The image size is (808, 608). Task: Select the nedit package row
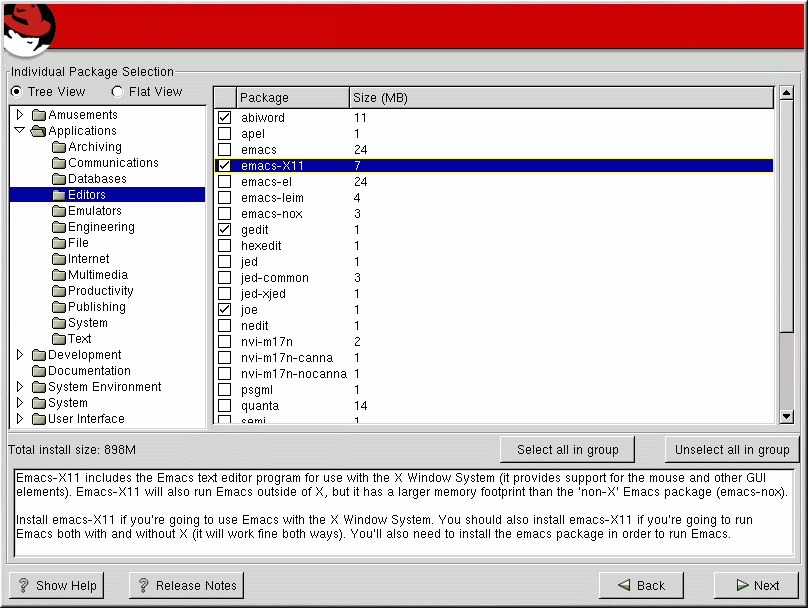(494, 326)
